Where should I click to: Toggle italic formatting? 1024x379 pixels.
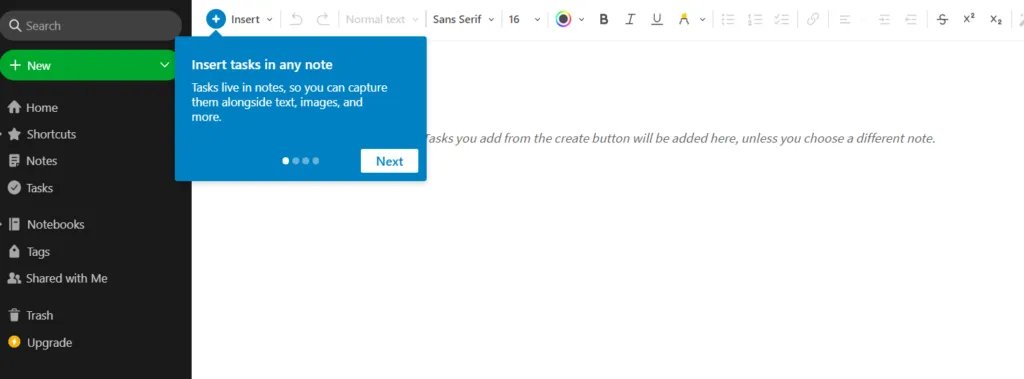(x=630, y=19)
